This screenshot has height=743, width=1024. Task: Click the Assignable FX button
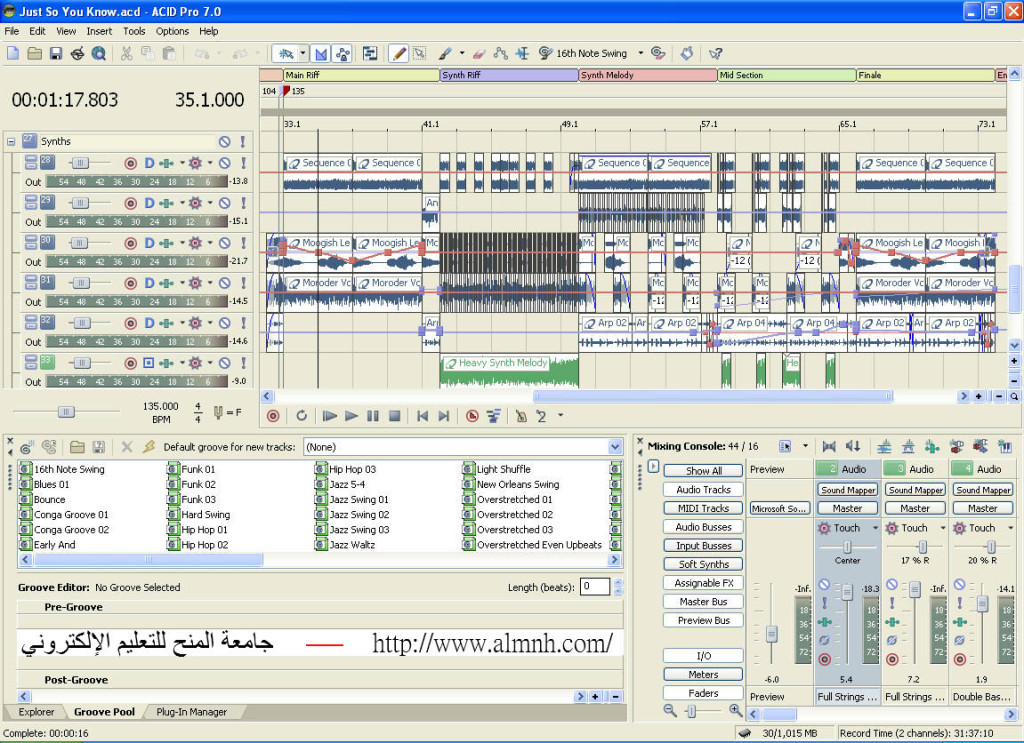tap(703, 583)
